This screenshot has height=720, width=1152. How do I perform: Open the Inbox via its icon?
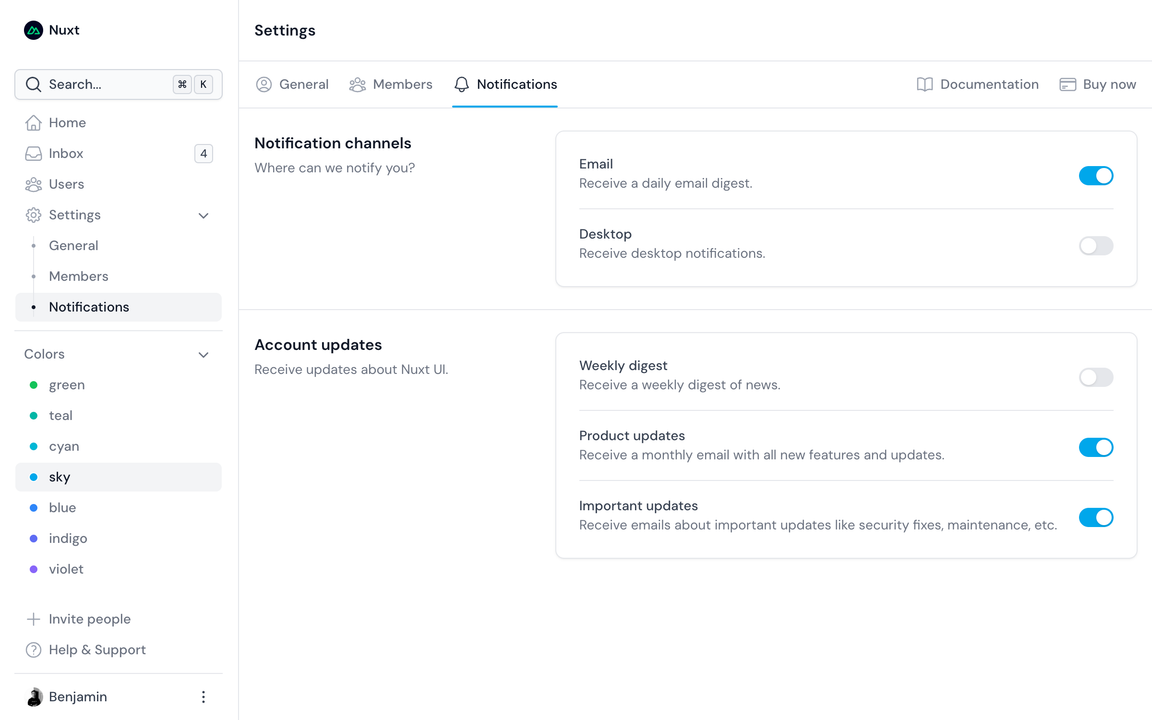coord(31,153)
